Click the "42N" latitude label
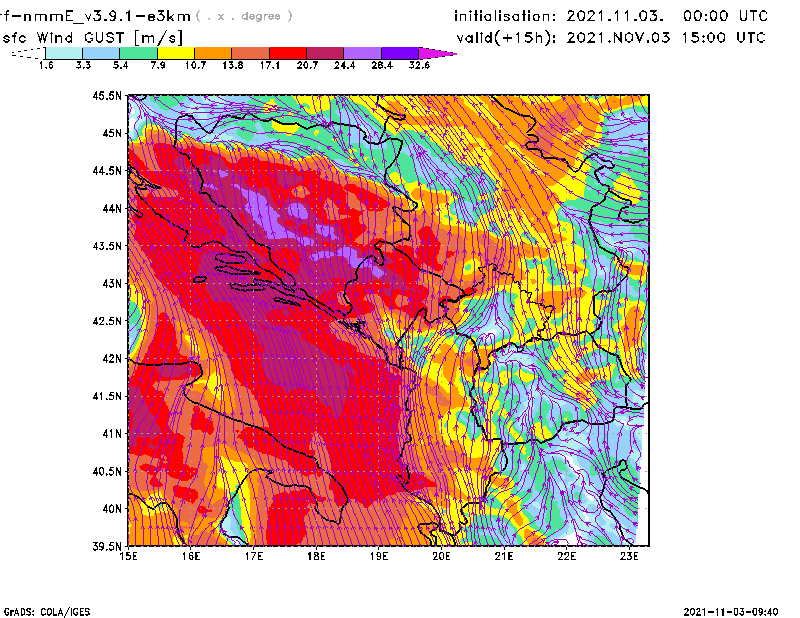This screenshot has width=800, height=618. tap(112, 359)
